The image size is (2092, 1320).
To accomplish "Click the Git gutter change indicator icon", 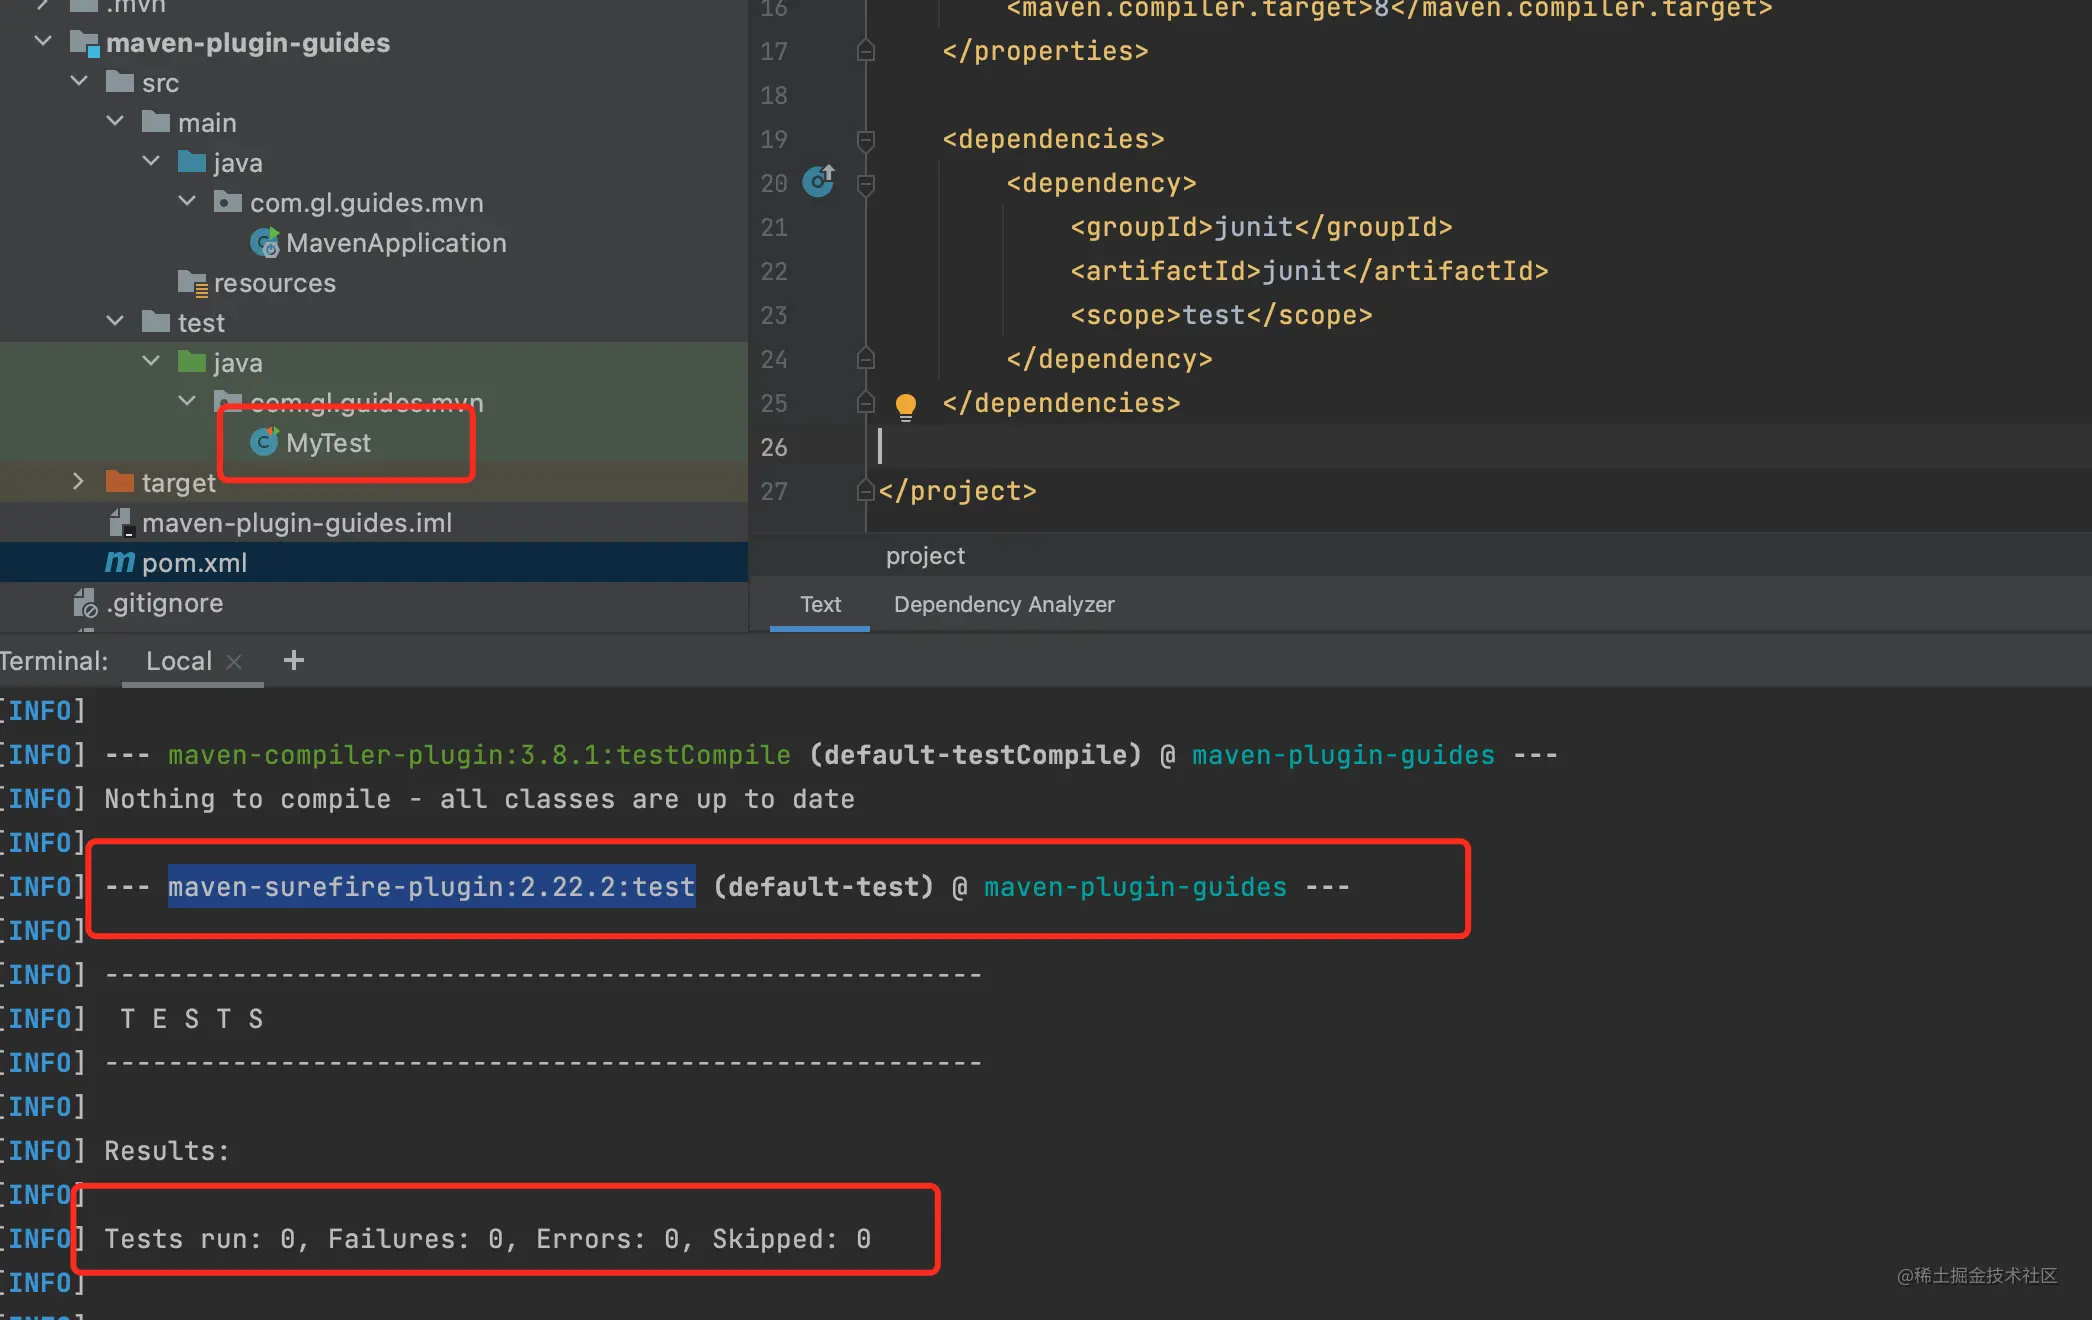I will pyautogui.click(x=818, y=182).
